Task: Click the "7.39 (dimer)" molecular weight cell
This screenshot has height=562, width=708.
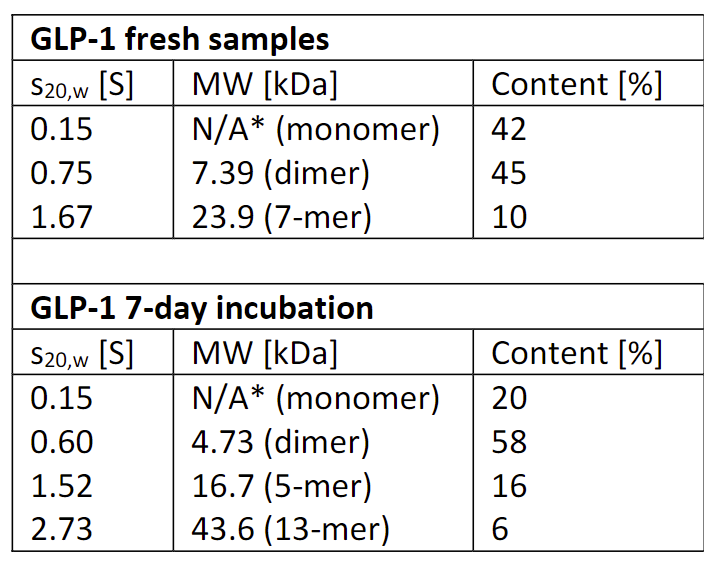Action: (281, 173)
